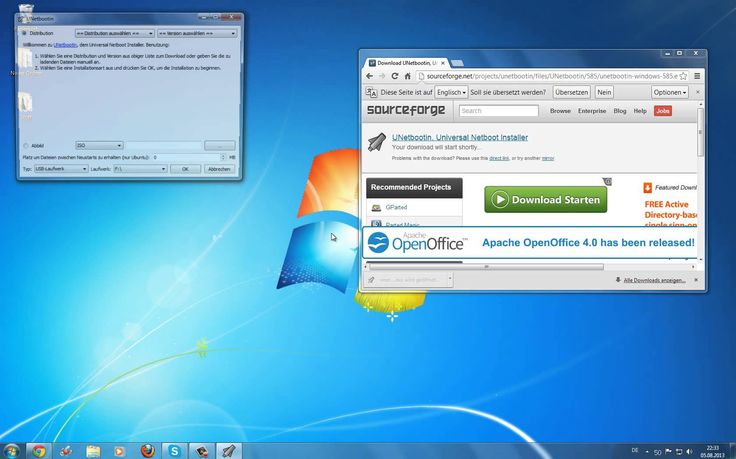Dismiss the translation bar with its X

[x=697, y=92]
